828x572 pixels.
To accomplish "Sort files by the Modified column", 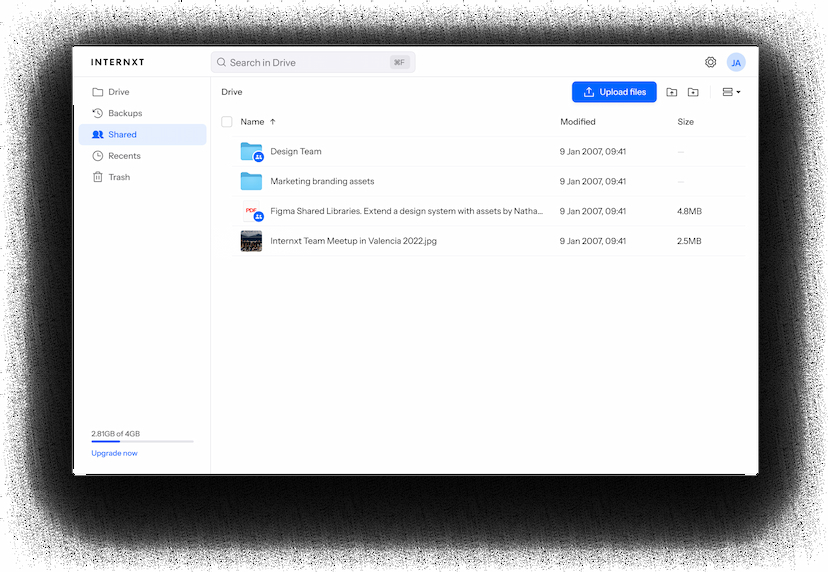I will [x=578, y=122].
